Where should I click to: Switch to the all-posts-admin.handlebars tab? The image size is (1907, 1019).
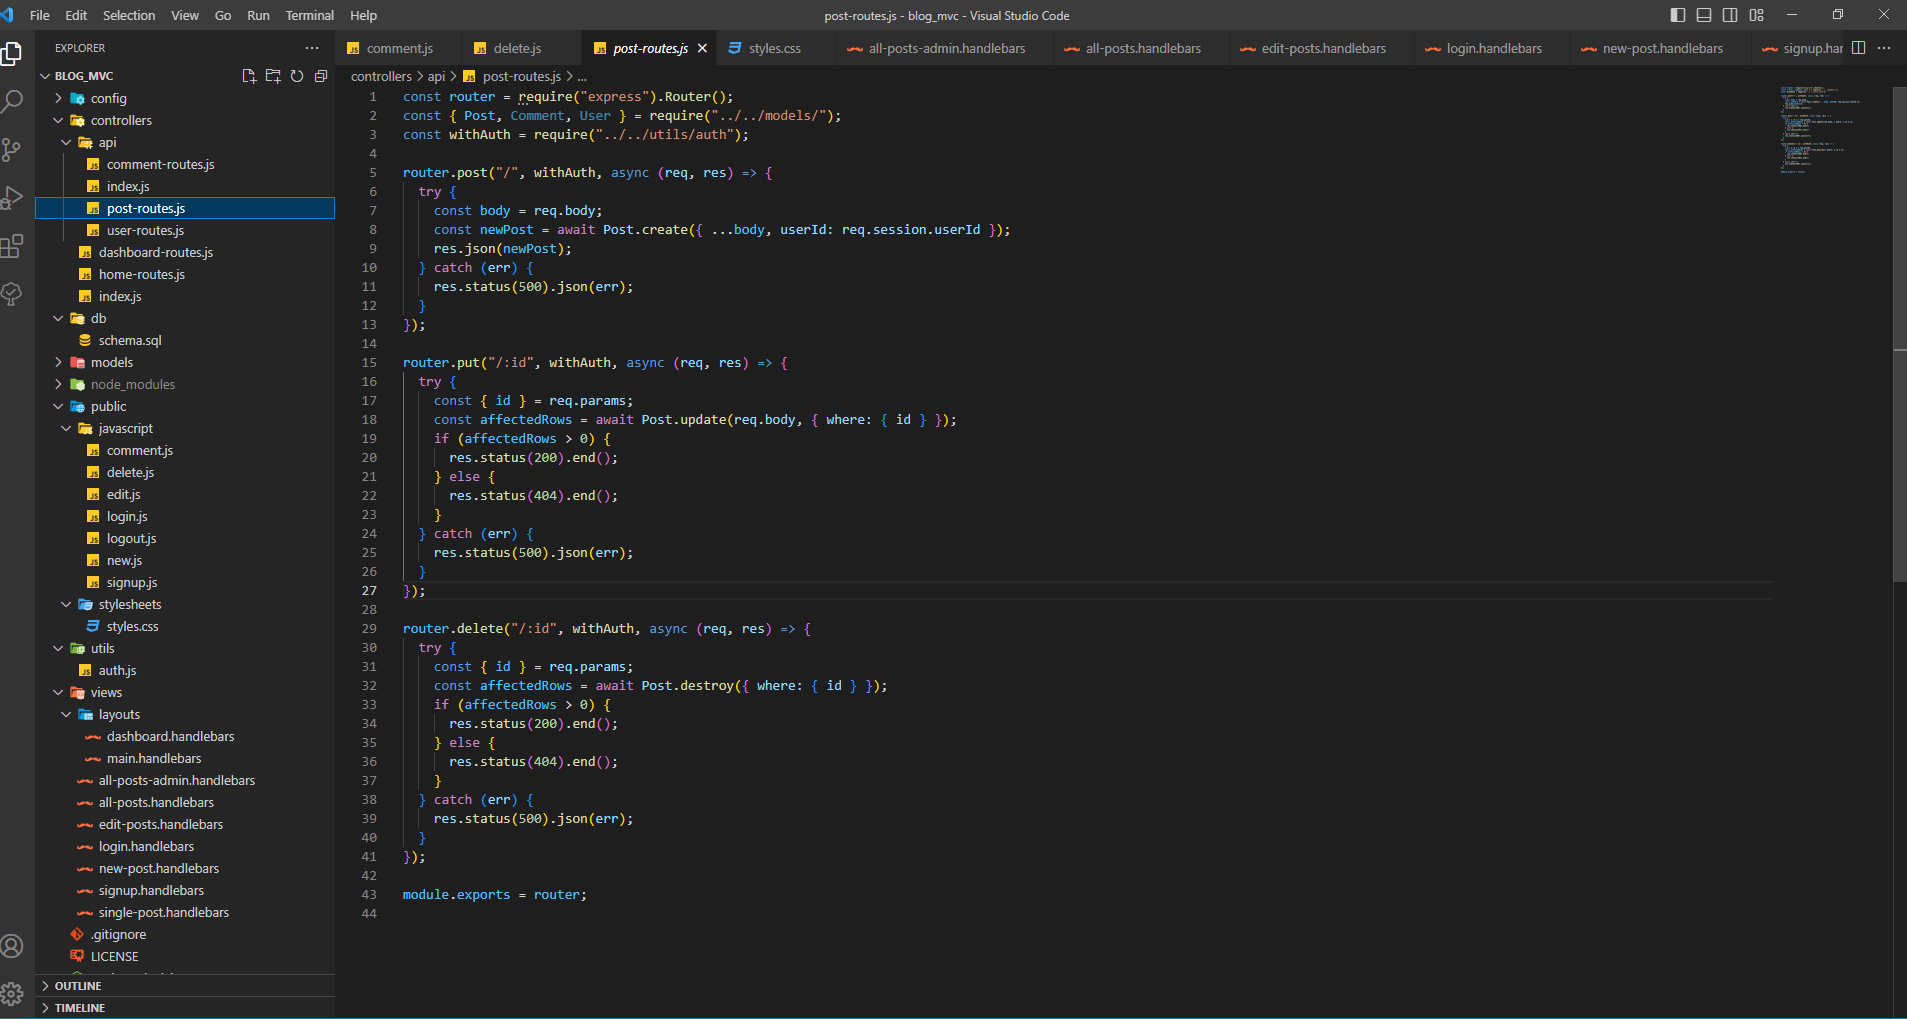(946, 48)
